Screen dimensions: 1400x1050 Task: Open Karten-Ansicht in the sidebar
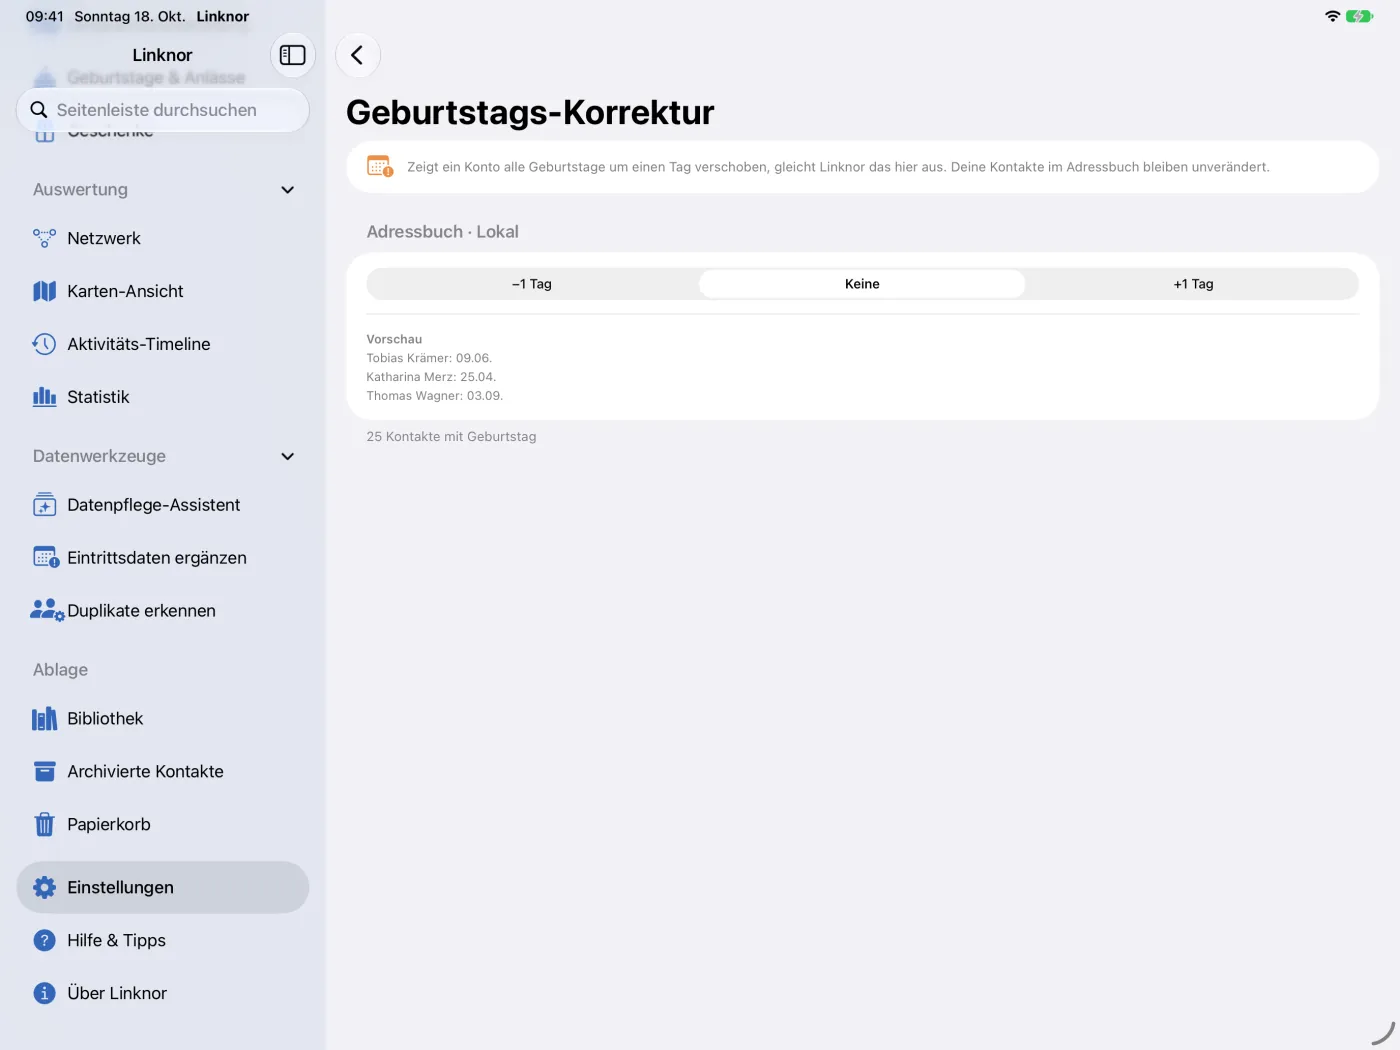click(x=163, y=291)
